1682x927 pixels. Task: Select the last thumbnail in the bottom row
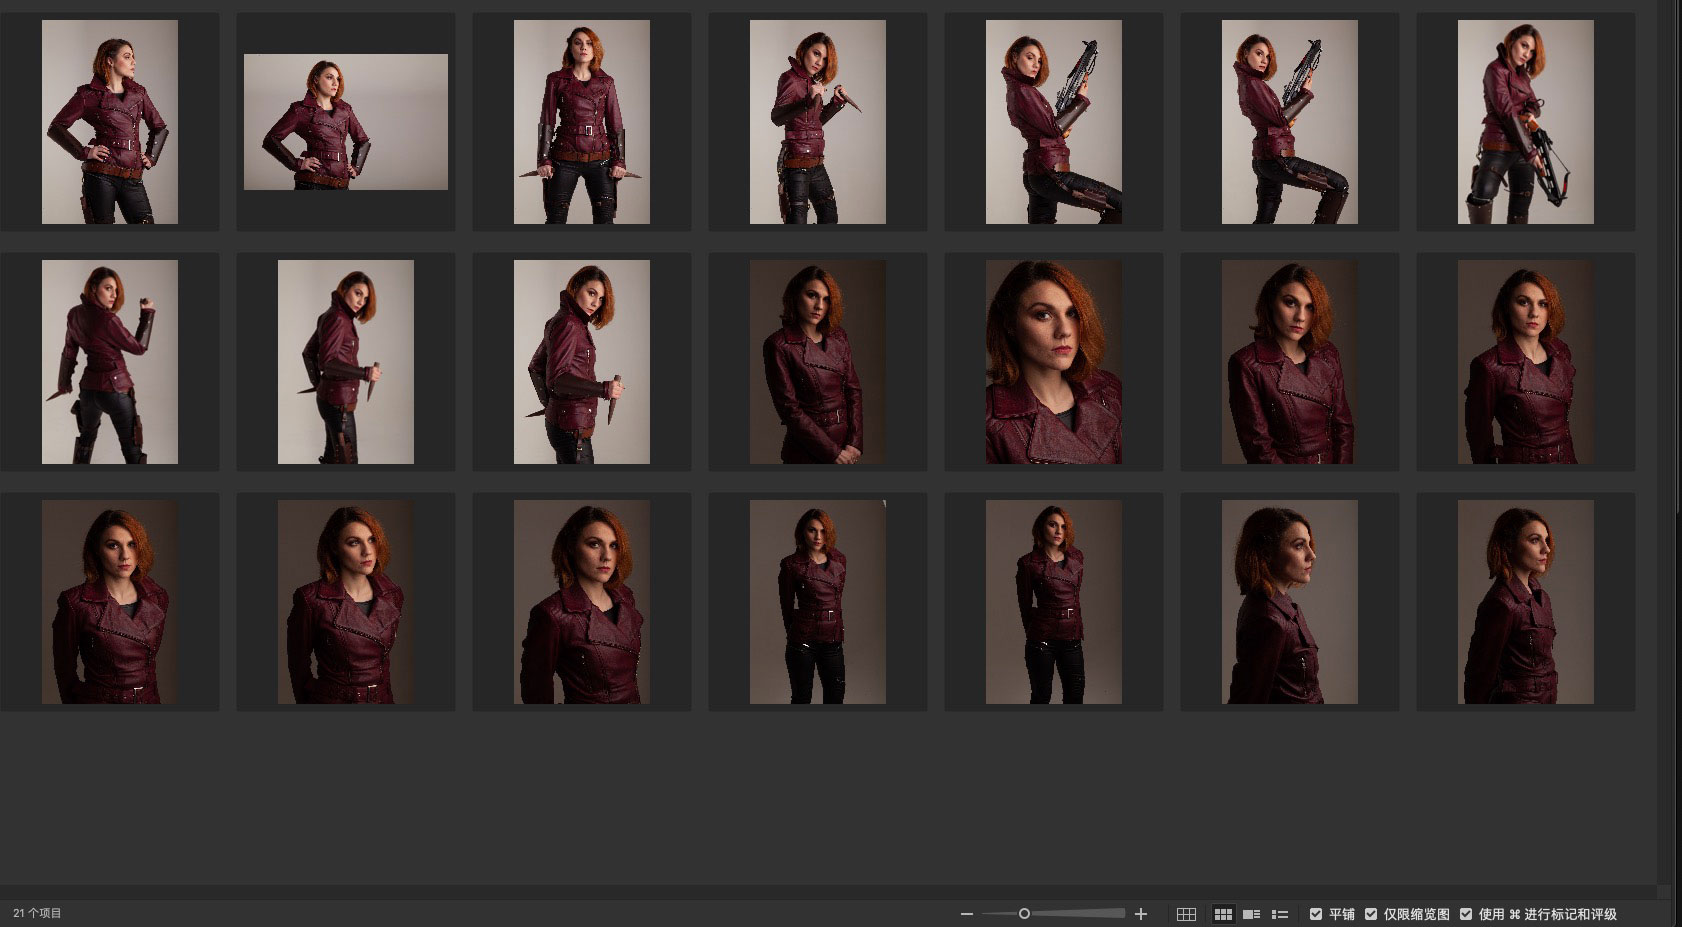[1525, 602]
